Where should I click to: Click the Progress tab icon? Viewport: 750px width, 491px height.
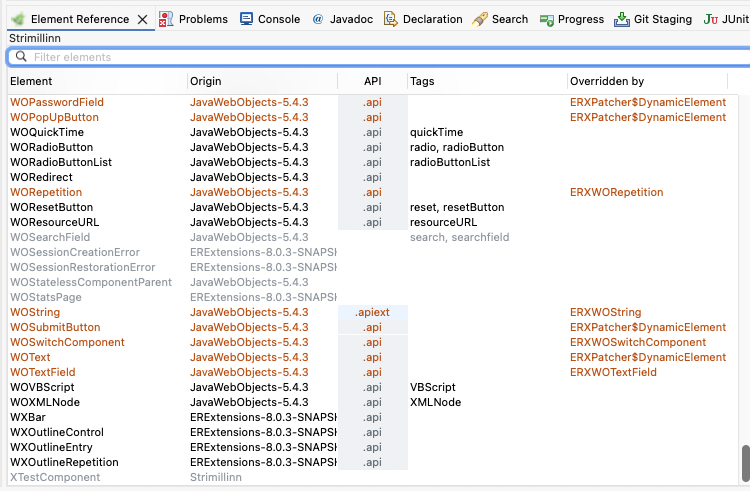546,20
